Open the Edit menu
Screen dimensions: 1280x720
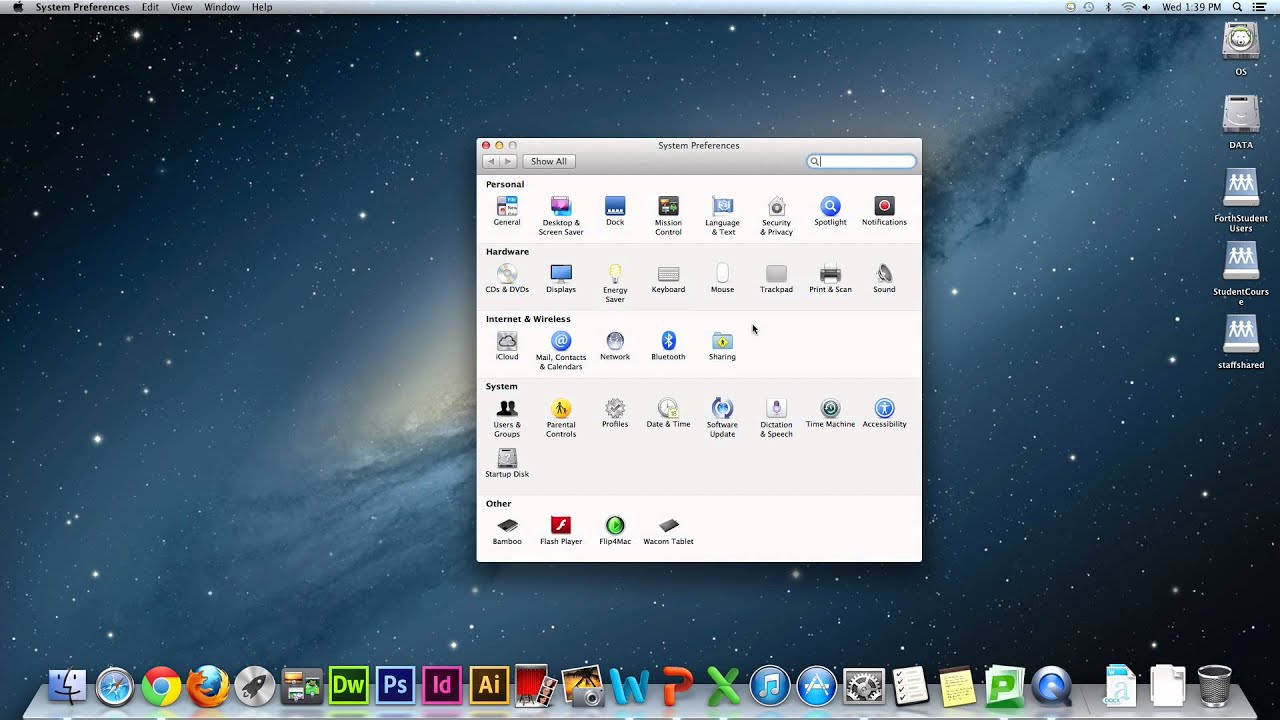[150, 7]
